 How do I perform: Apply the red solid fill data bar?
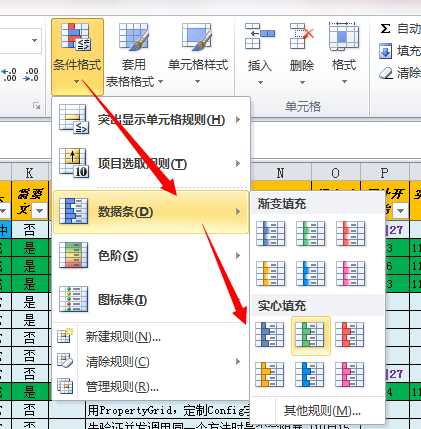pyautogui.click(x=350, y=335)
